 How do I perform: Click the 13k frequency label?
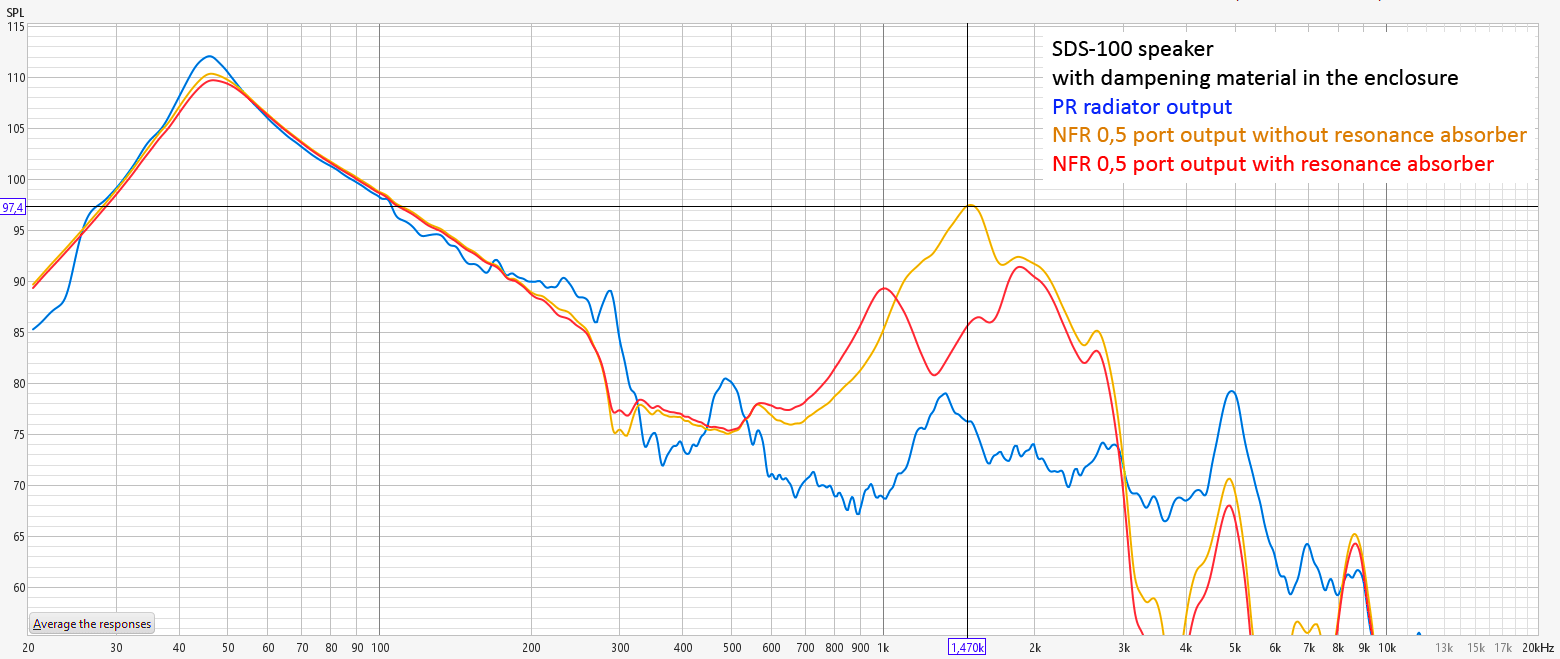(x=1444, y=648)
